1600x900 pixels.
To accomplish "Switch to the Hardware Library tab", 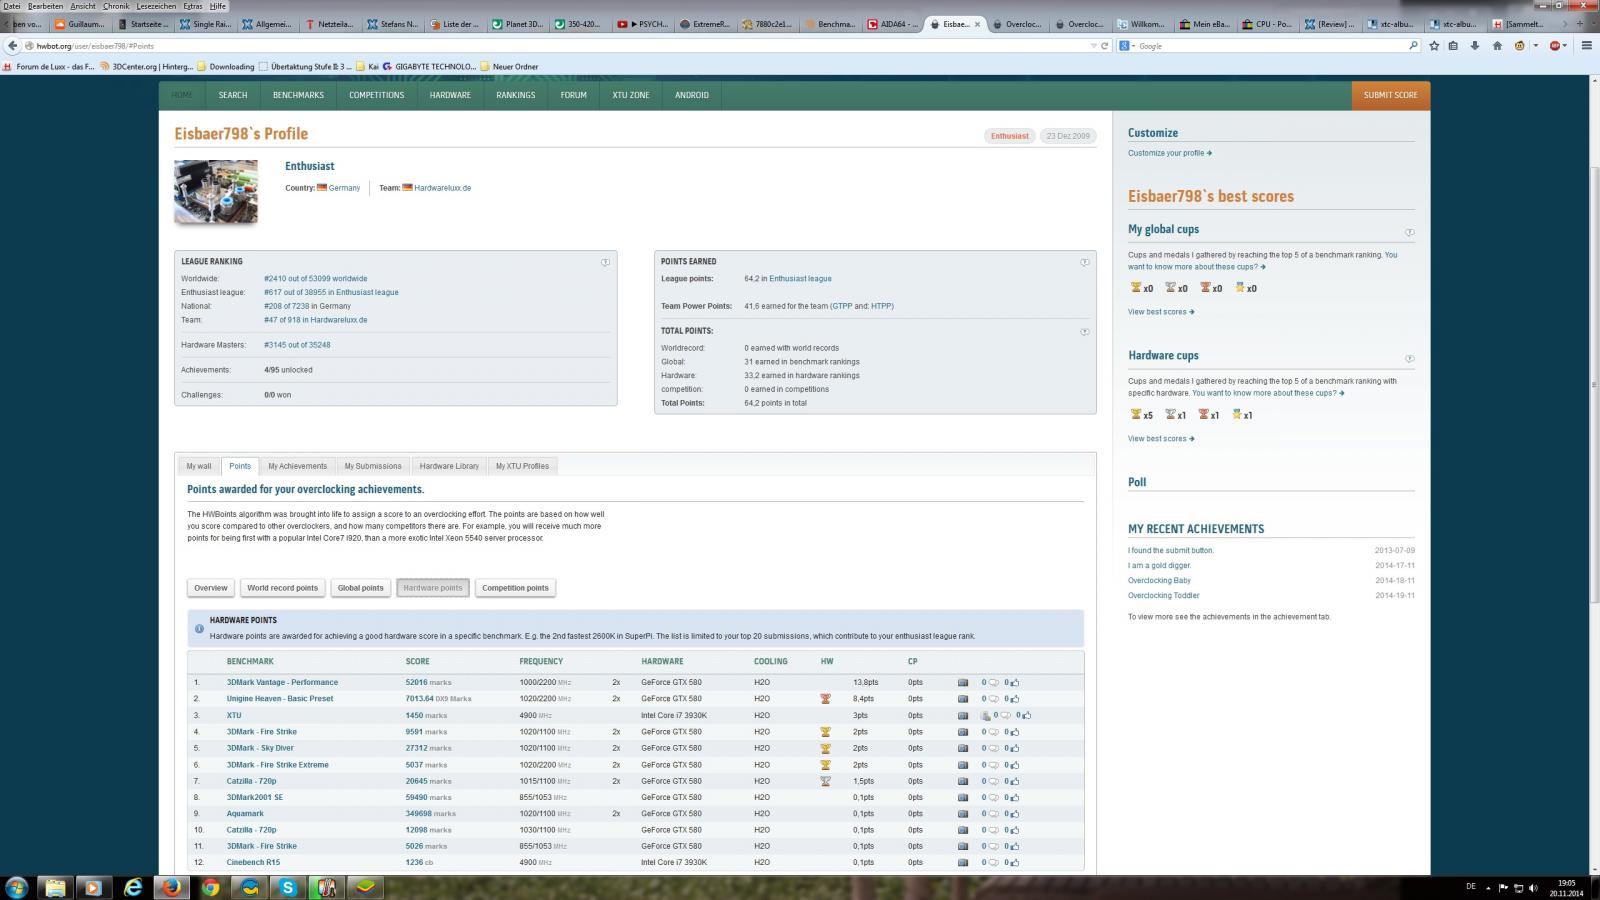I will pyautogui.click(x=449, y=466).
